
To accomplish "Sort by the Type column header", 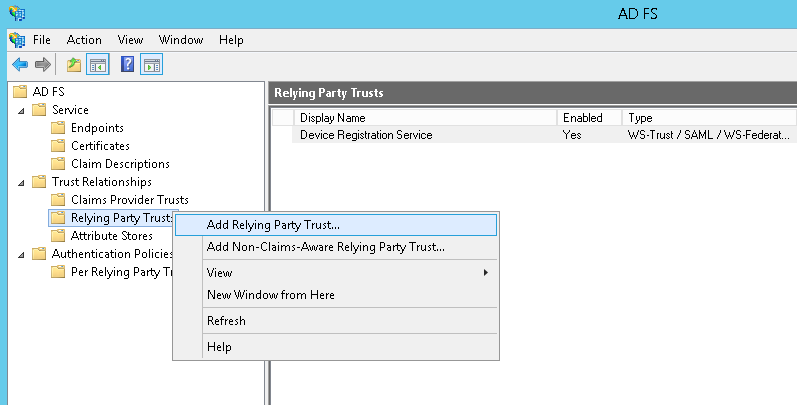I will (x=710, y=118).
